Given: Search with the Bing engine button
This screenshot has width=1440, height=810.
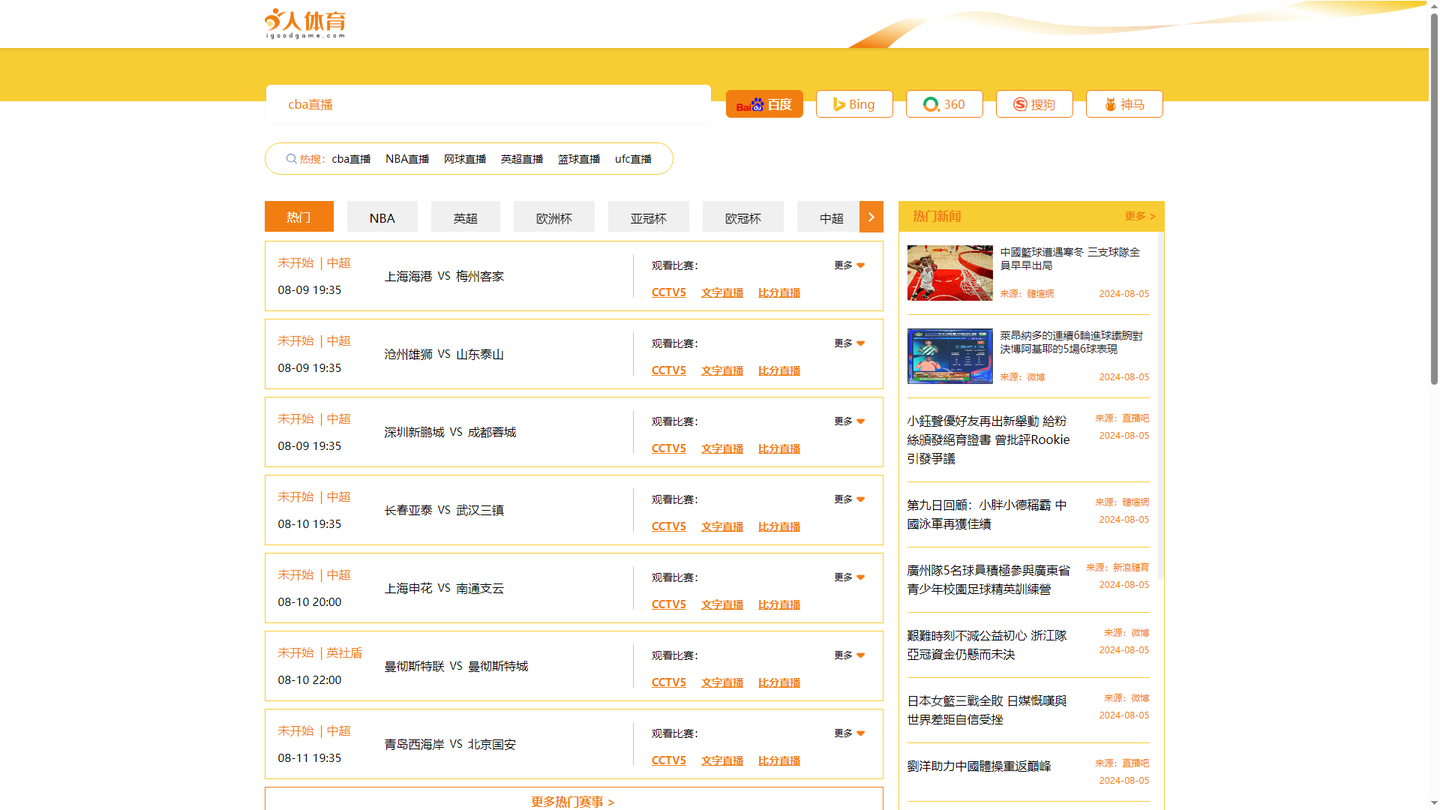Looking at the screenshot, I should pyautogui.click(x=854, y=104).
